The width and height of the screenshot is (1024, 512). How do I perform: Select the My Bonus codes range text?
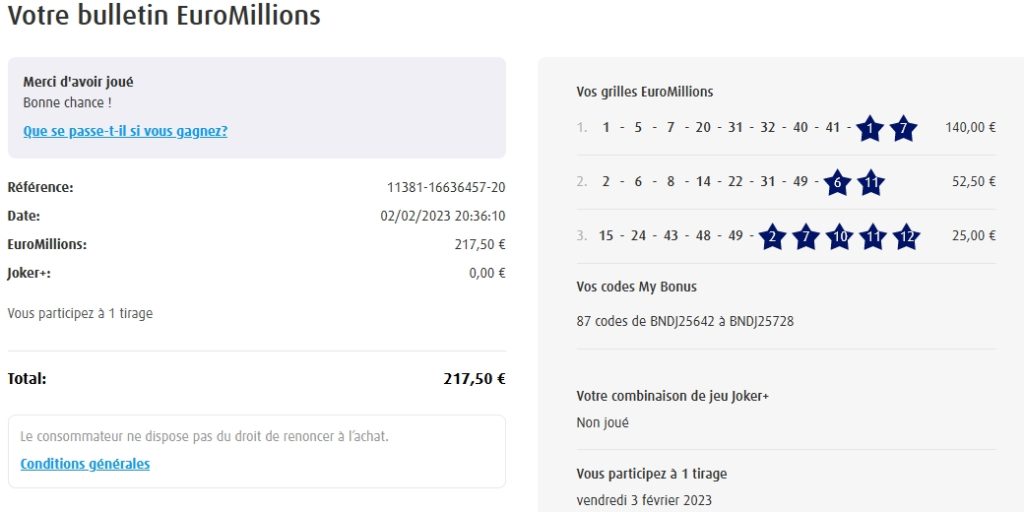[x=685, y=321]
